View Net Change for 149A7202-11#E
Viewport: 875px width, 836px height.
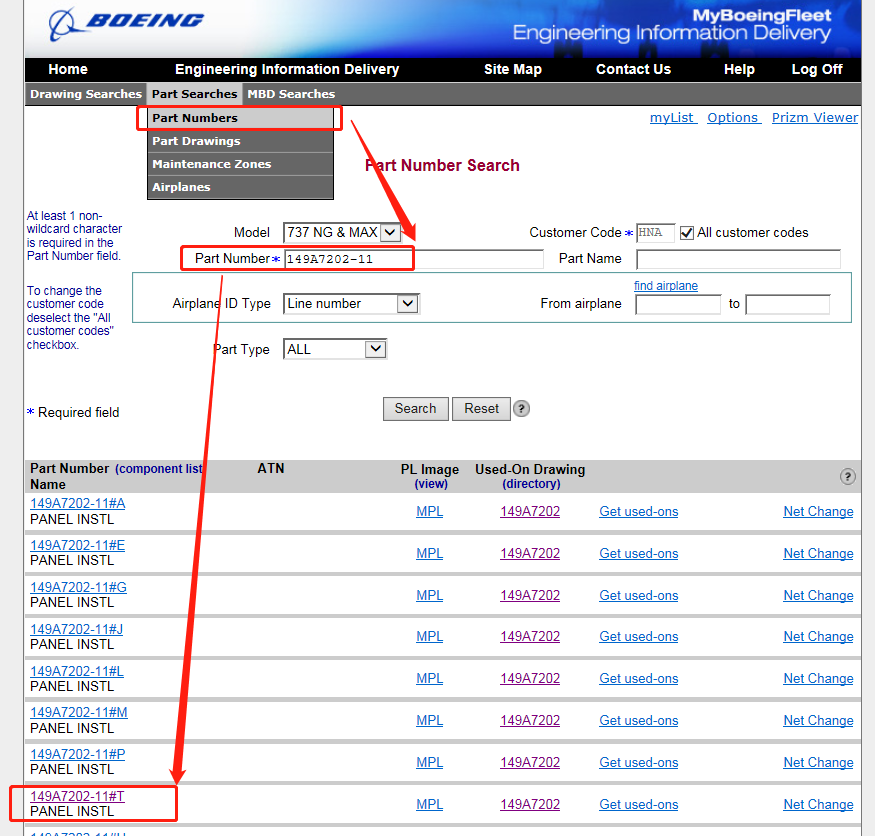pos(819,554)
